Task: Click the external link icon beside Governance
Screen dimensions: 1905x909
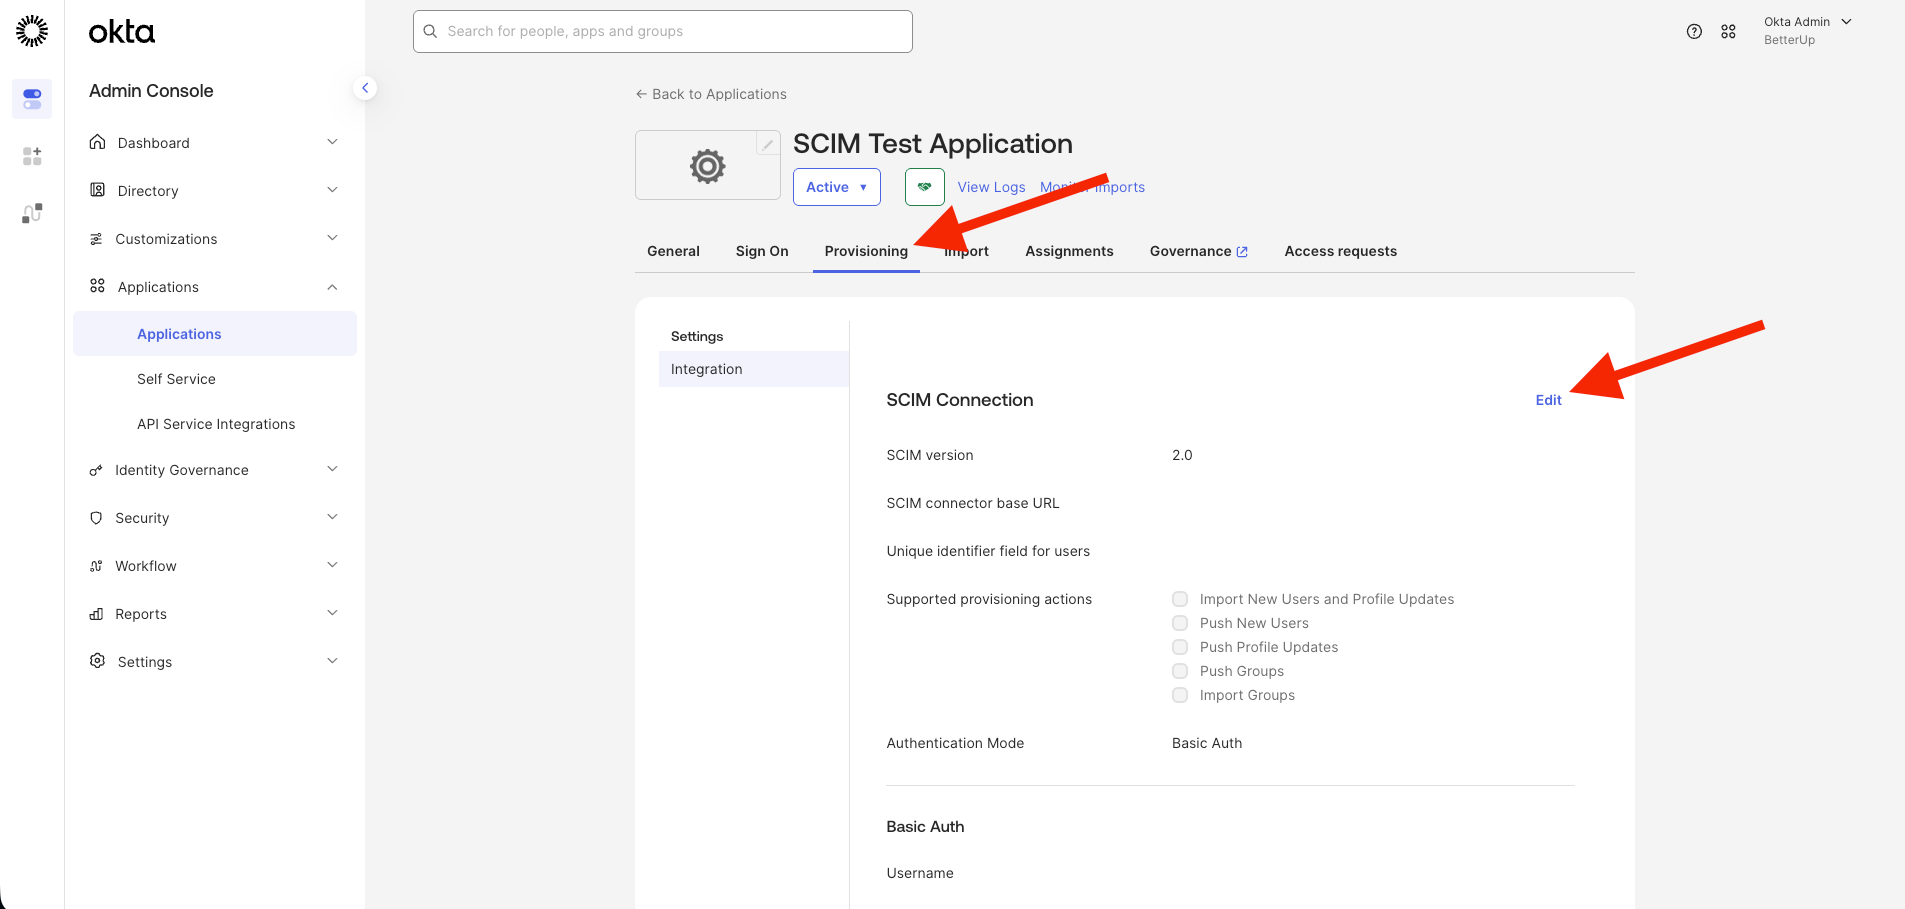Action: pos(1242,252)
